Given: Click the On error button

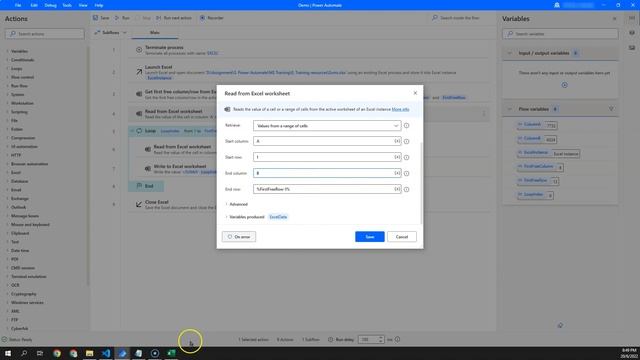Looking at the screenshot, I should (239, 237).
